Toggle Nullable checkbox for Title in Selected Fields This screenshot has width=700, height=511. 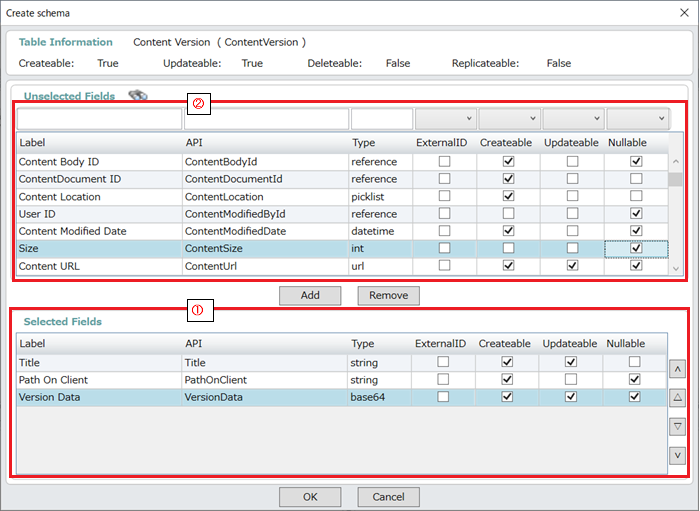(635, 362)
